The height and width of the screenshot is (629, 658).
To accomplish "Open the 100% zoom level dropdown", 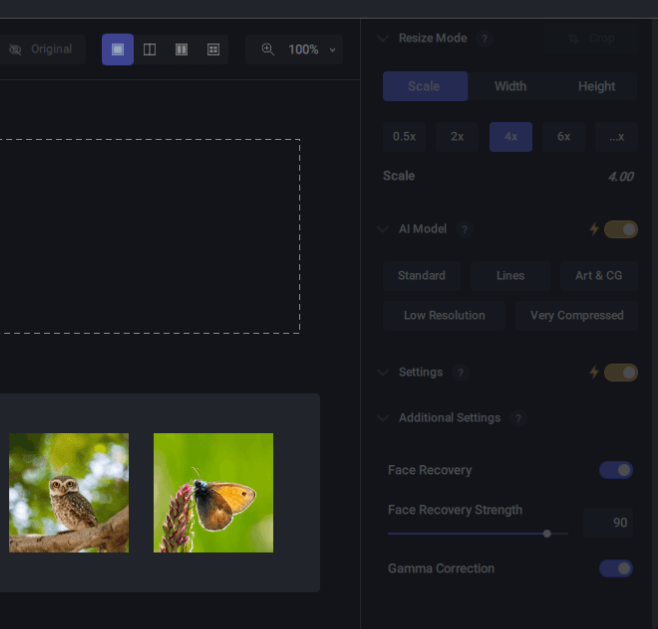I will click(310, 49).
